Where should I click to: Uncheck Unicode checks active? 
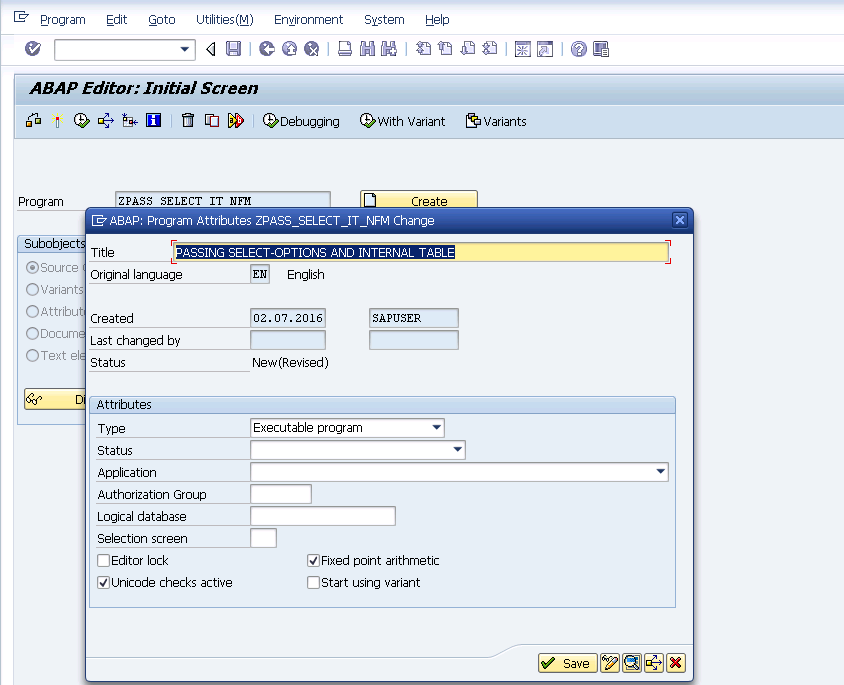point(102,582)
